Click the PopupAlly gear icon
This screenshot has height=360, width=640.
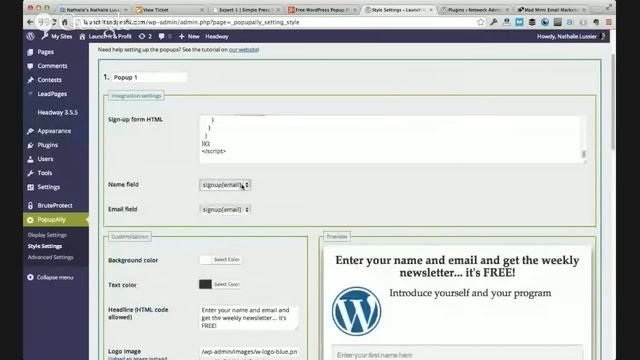coord(30,220)
